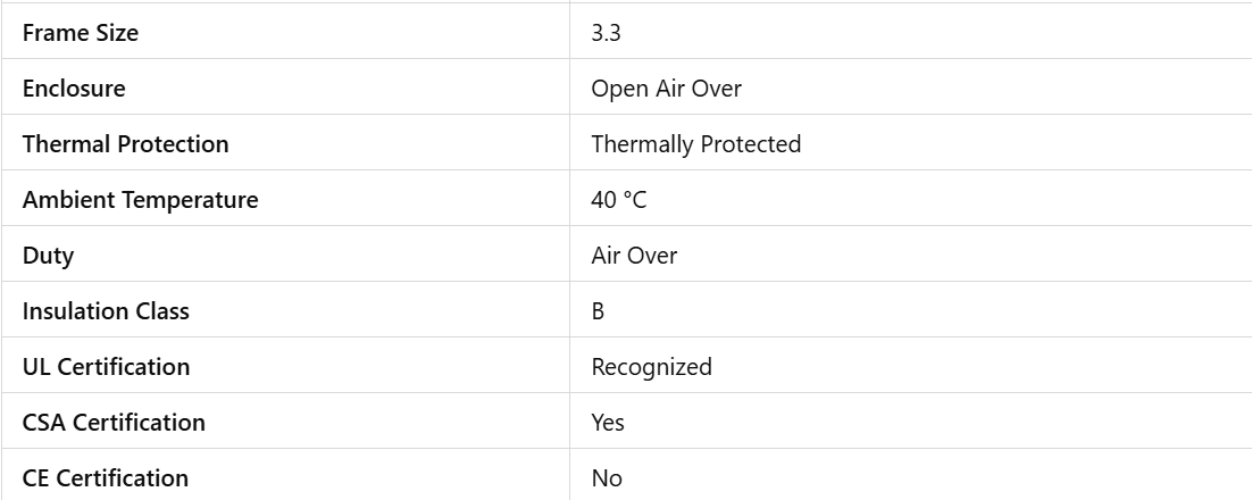Viewport: 1252px width, 500px height.
Task: Click the UL Certification label
Action: [x=105, y=367]
